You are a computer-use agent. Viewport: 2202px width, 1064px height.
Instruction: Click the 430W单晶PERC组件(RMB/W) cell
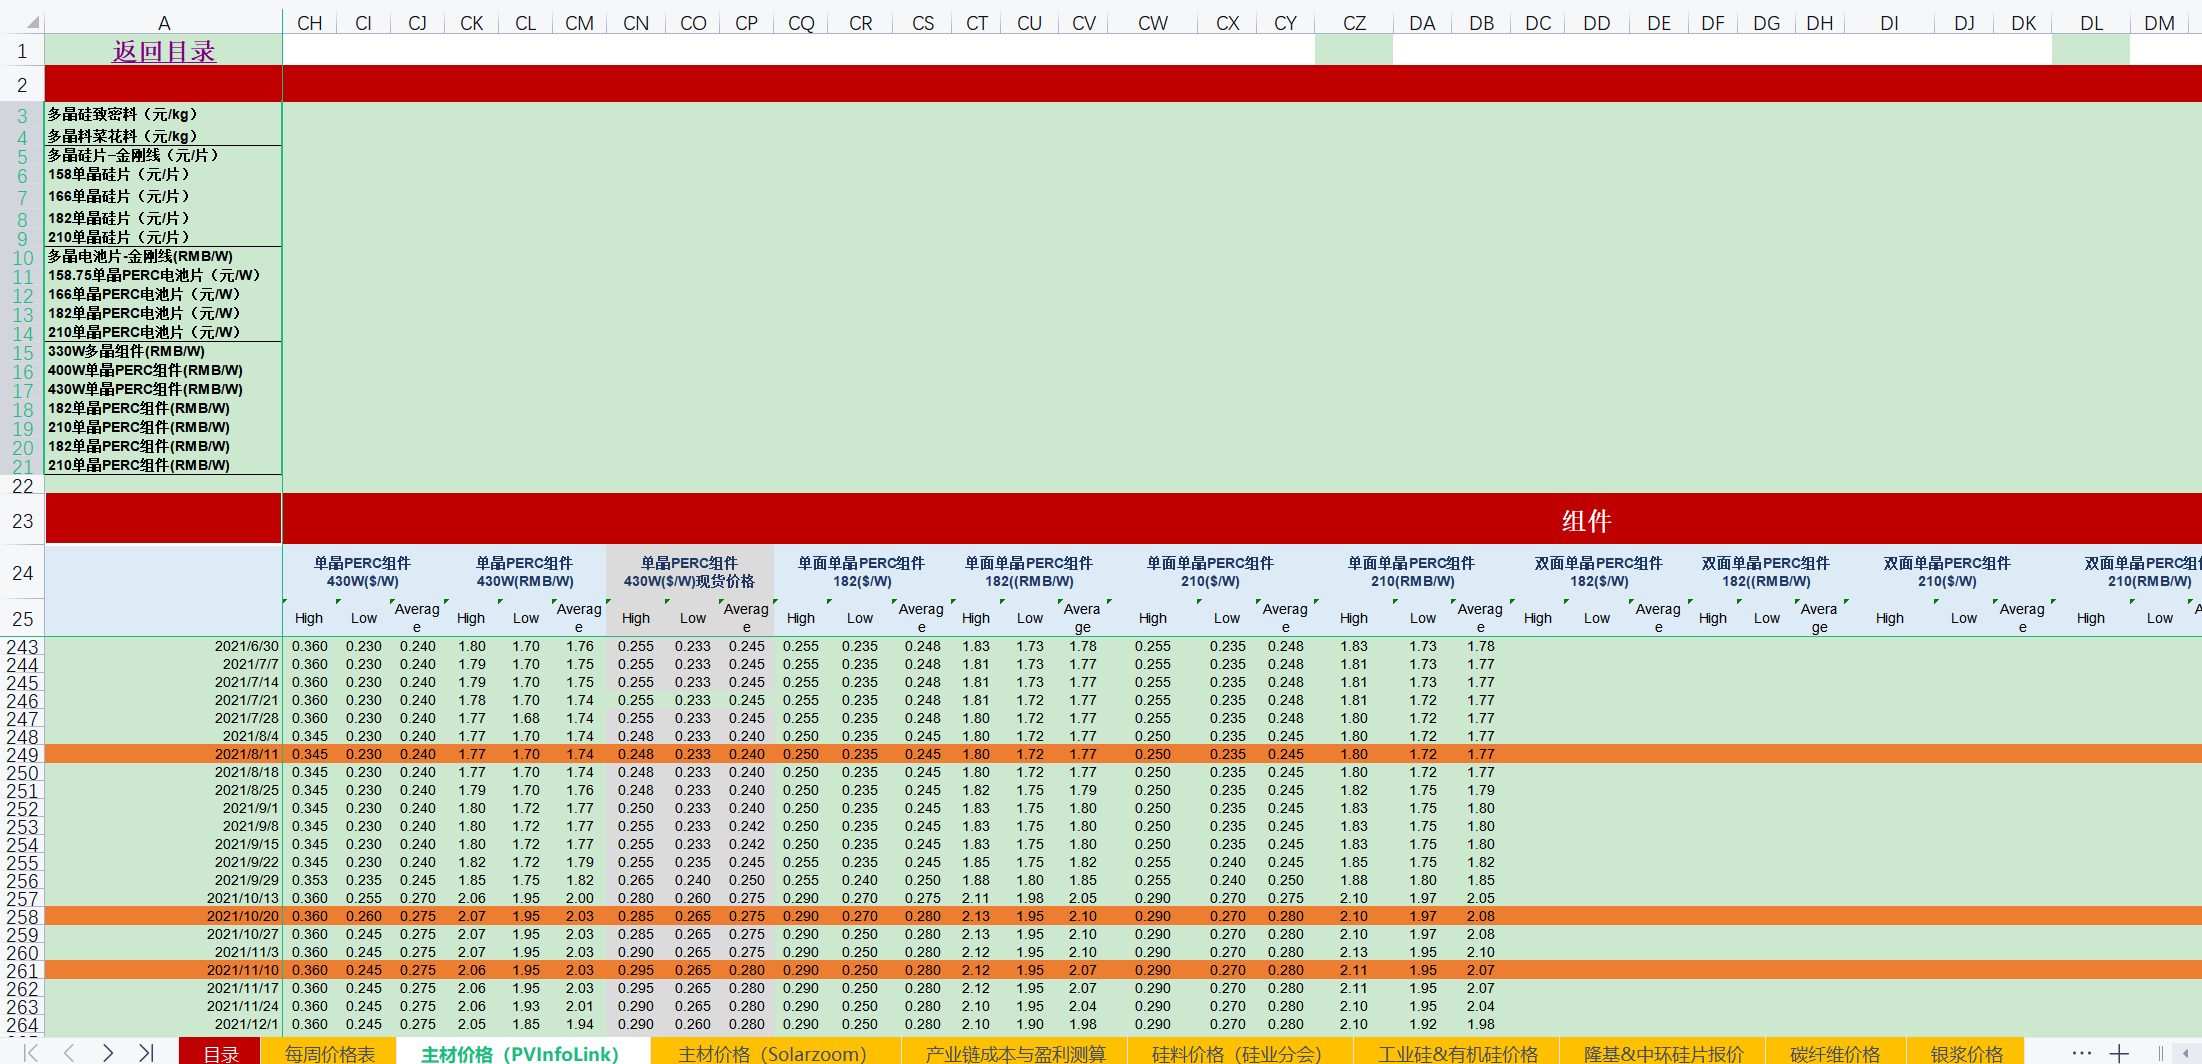point(163,389)
